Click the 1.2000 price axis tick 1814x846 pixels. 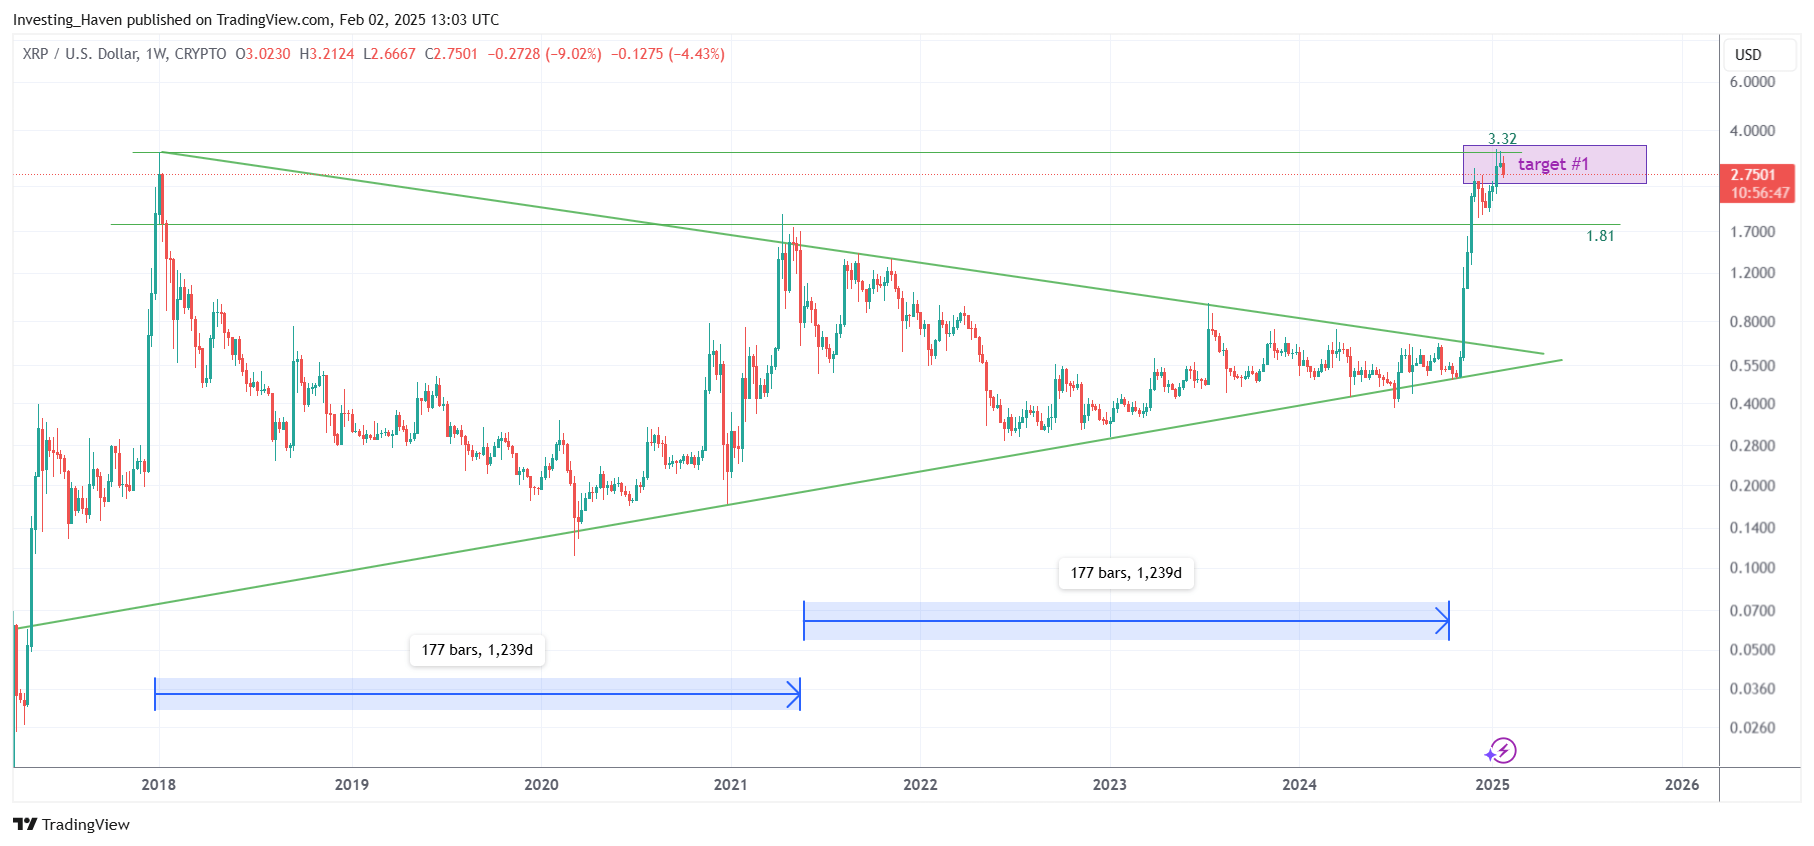pos(1752,273)
